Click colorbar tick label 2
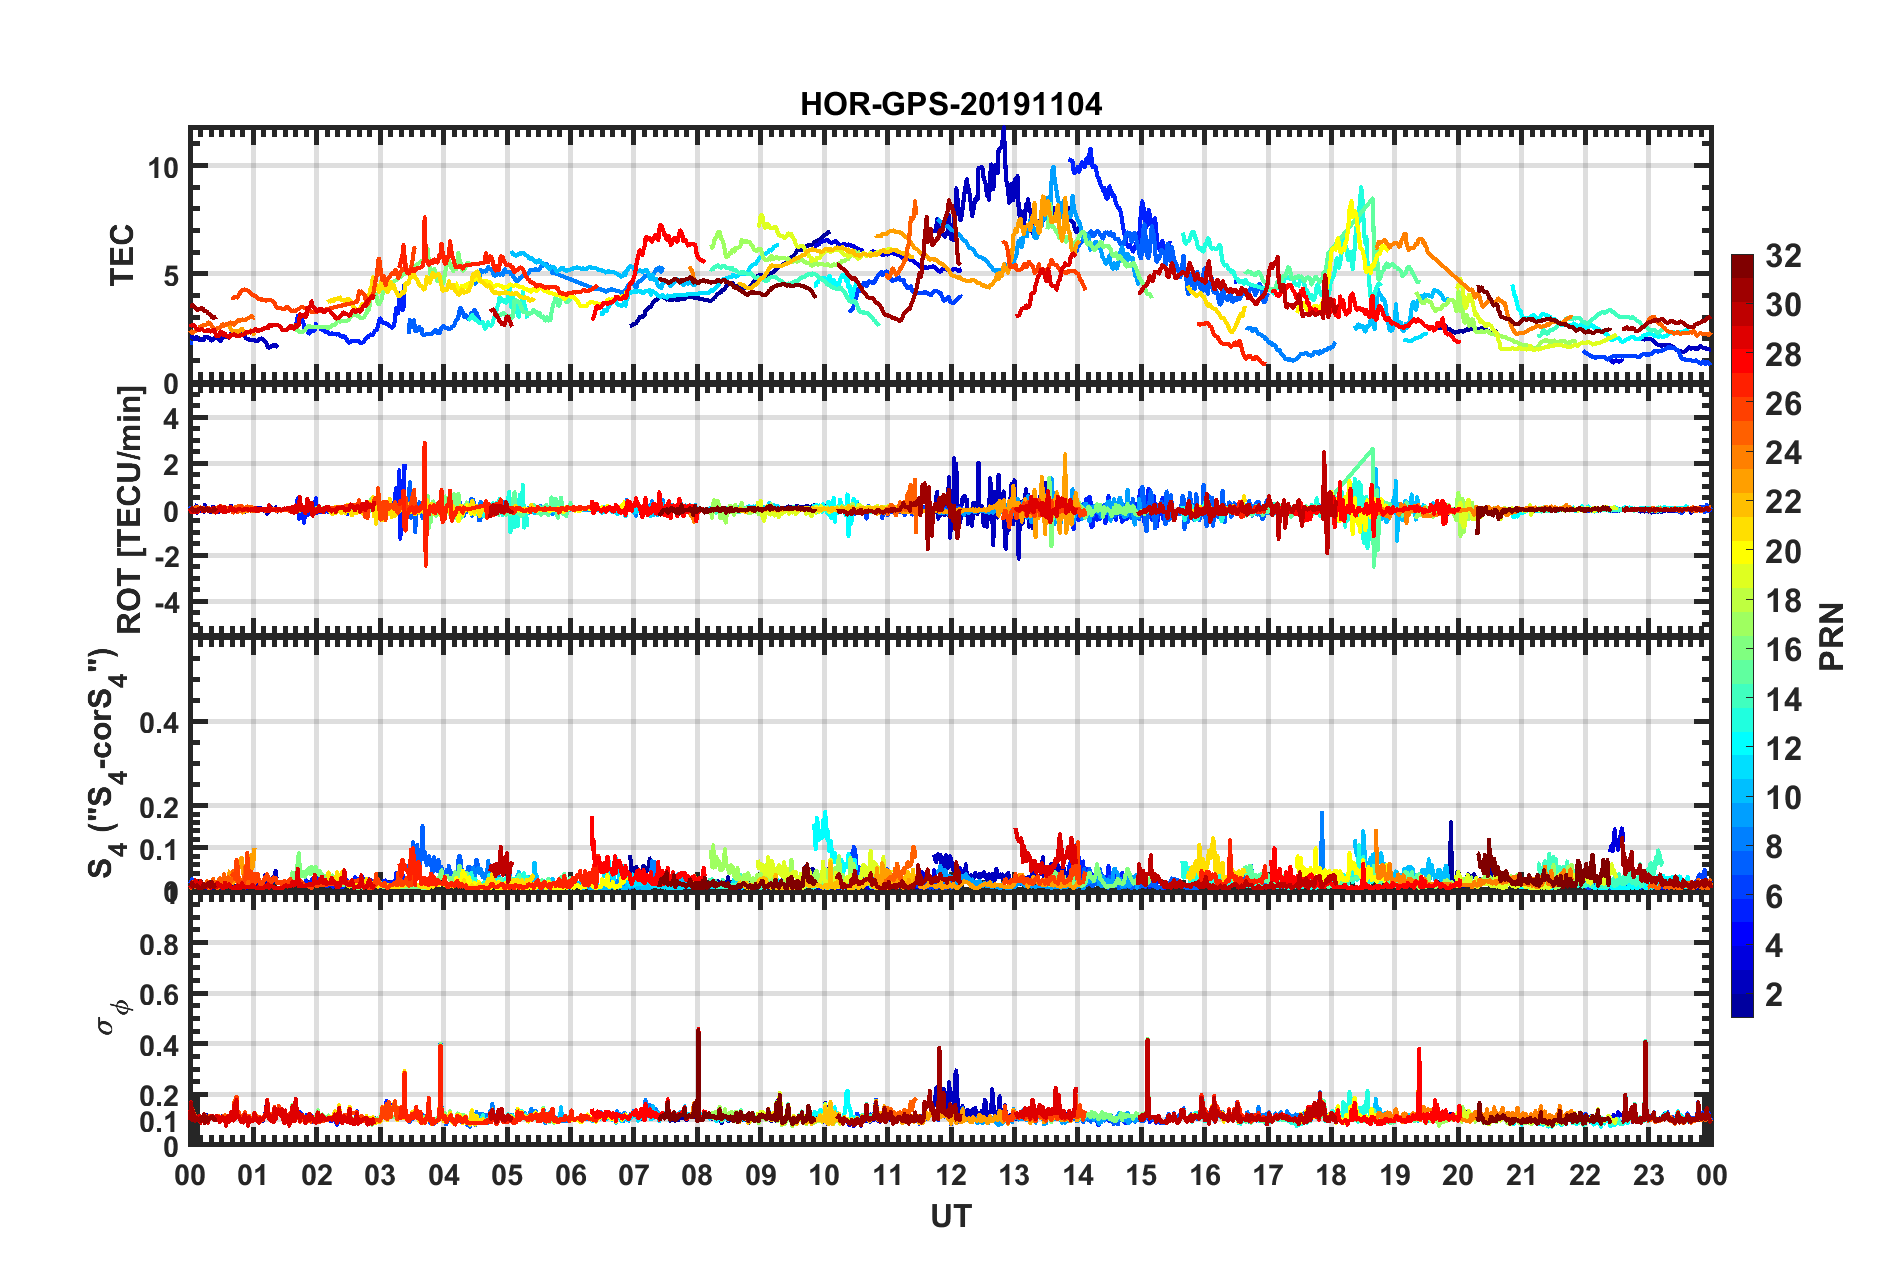This screenshot has width=1902, height=1272. [x=1774, y=995]
